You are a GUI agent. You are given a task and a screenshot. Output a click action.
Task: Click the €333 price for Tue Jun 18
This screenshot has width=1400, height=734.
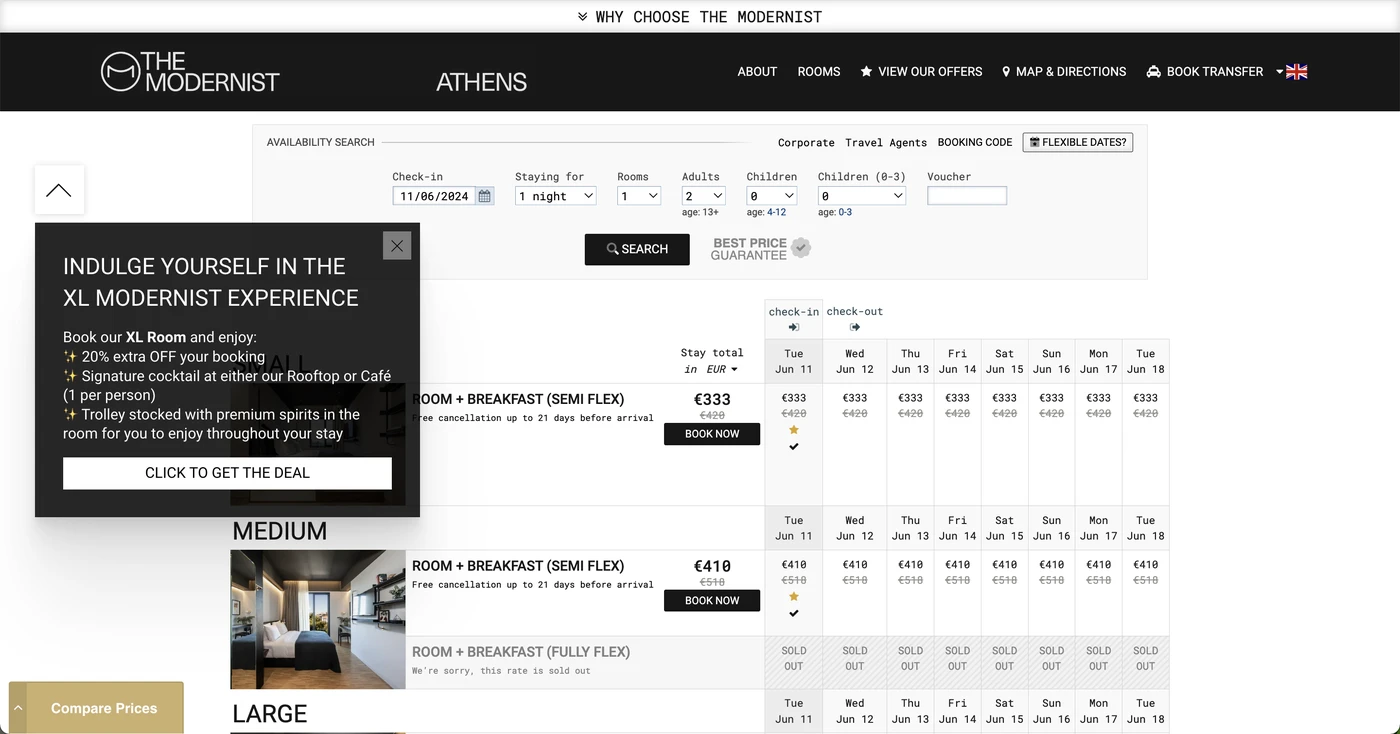click(1146, 398)
